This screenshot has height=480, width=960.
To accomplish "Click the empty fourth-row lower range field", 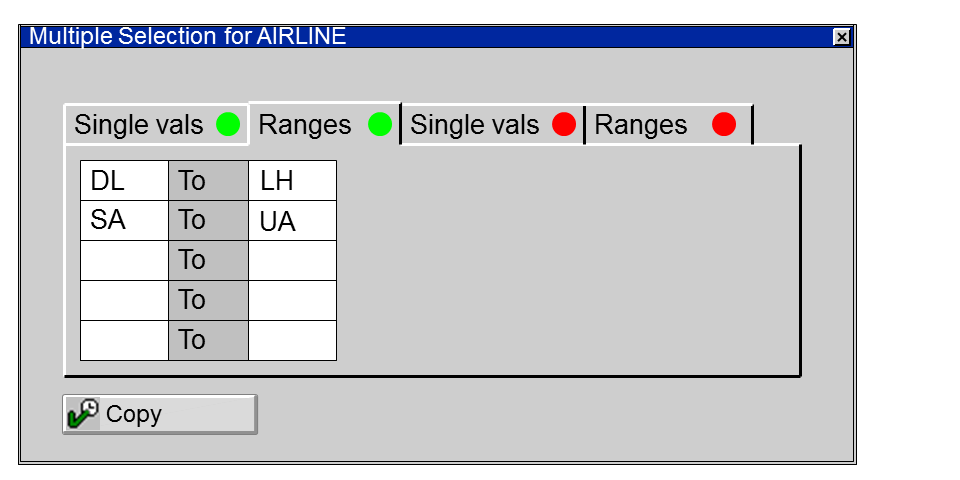I will click(x=124, y=301).
